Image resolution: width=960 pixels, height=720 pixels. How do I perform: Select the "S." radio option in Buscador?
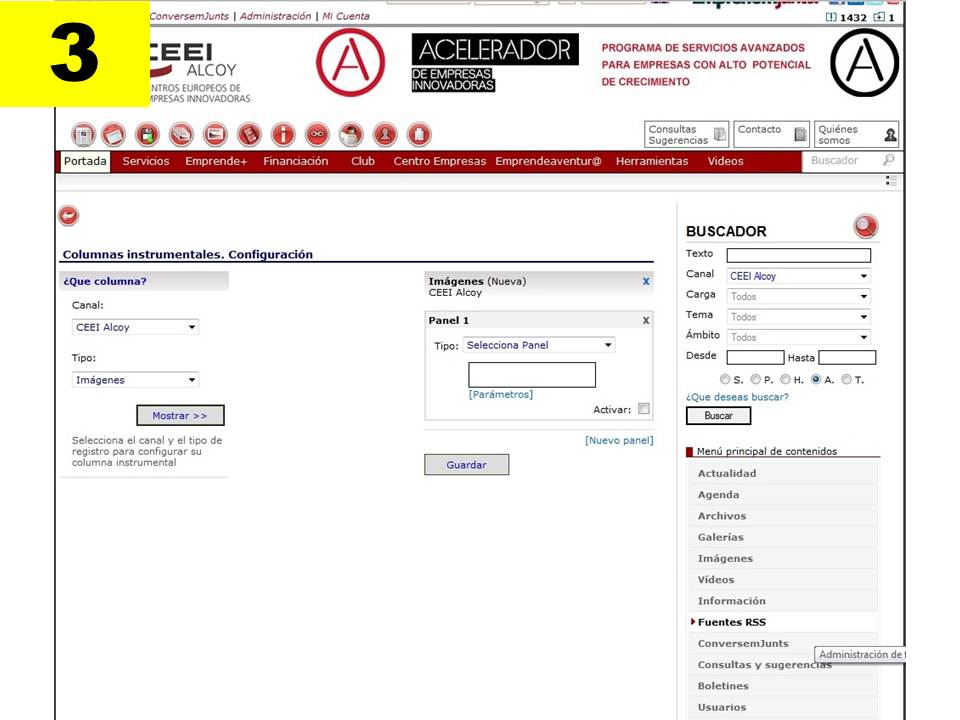[x=726, y=380]
